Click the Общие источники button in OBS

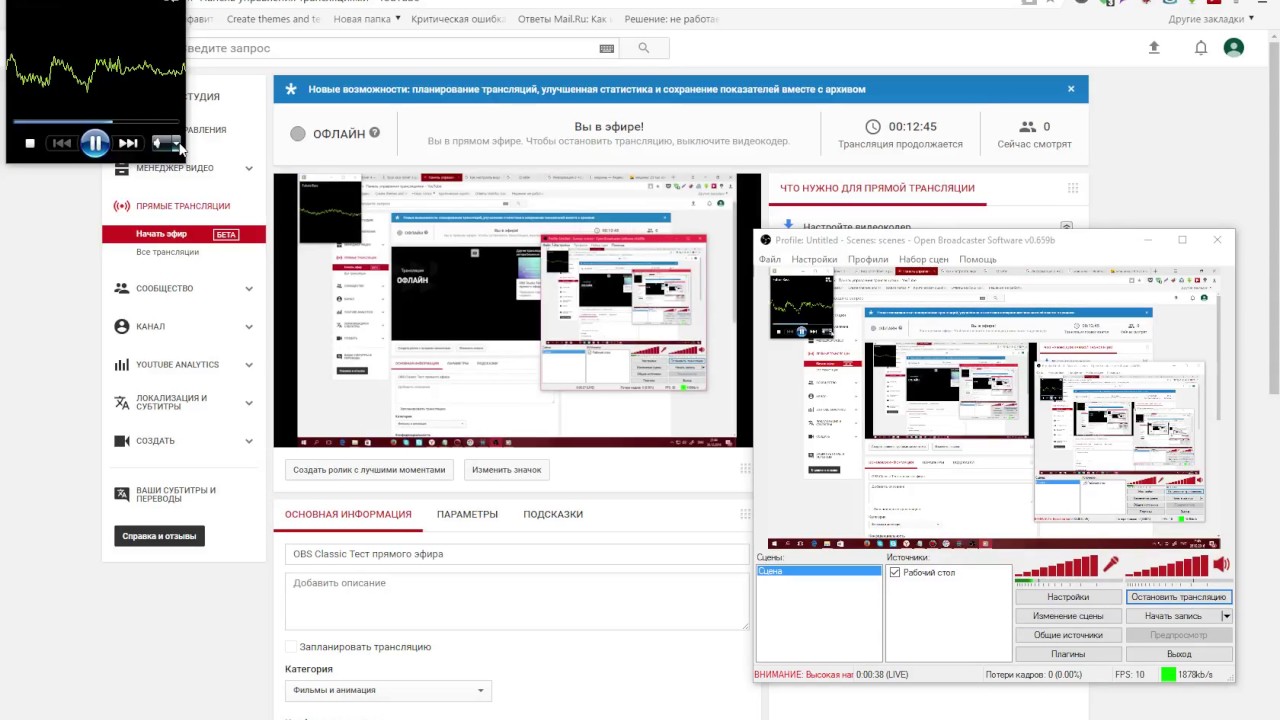click(1068, 635)
